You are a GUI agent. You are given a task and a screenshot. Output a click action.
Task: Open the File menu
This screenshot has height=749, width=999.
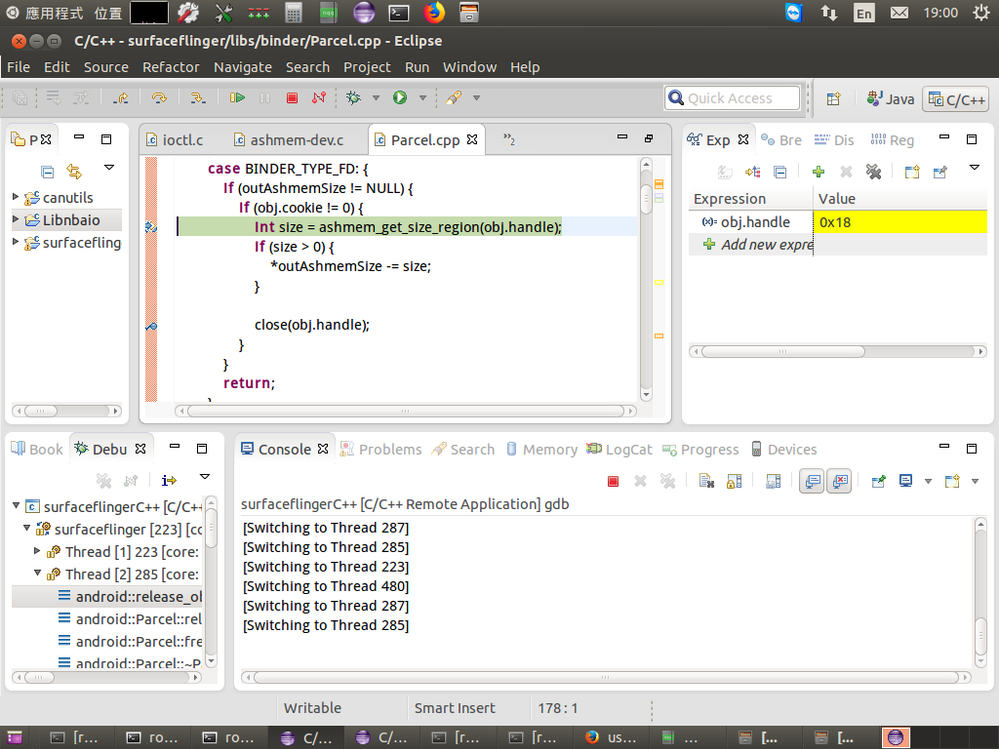point(18,67)
